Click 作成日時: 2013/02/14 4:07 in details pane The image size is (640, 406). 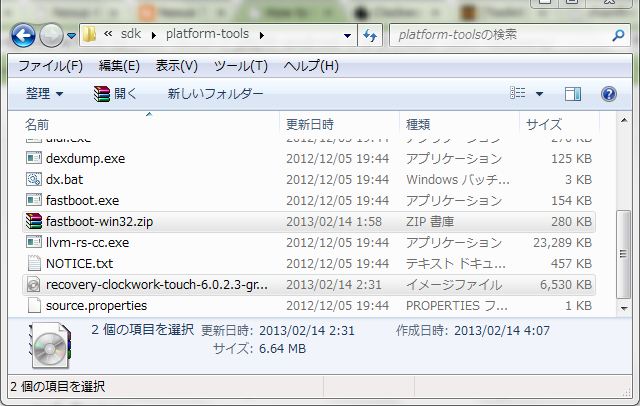click(473, 331)
